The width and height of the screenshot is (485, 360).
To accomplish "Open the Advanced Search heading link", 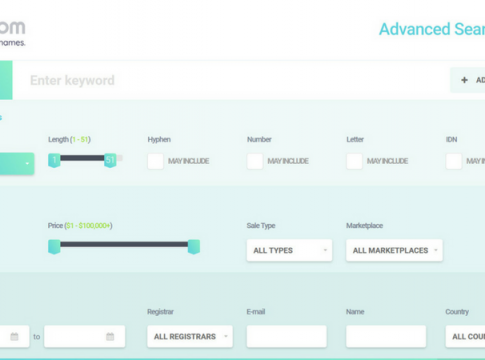I will click(x=432, y=29).
